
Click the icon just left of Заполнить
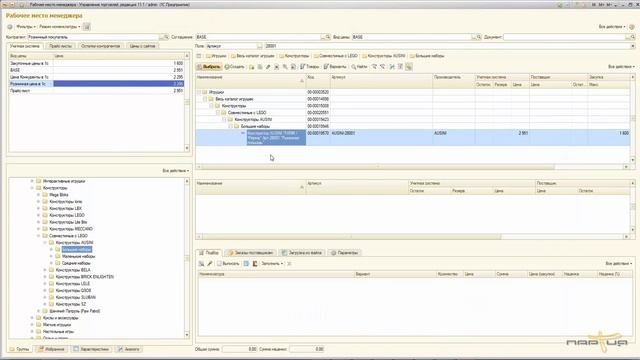(x=255, y=264)
